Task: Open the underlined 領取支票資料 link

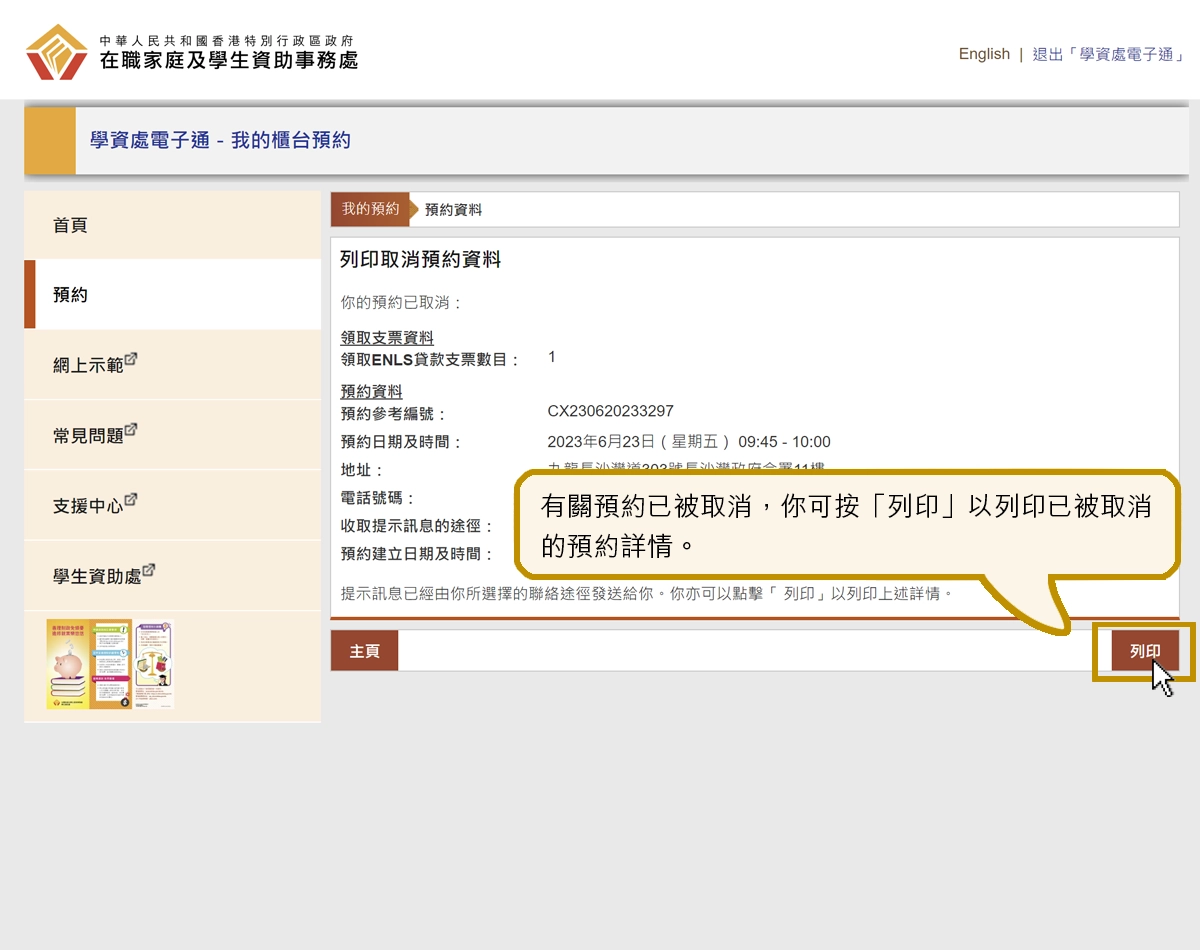Action: tap(388, 337)
